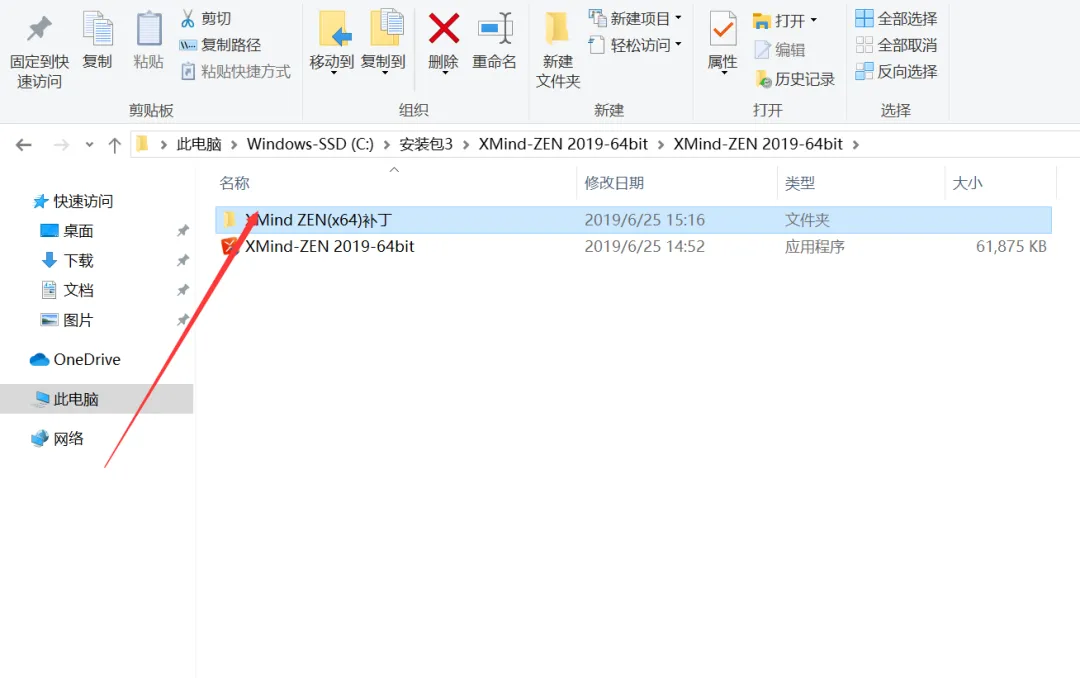
Task: Click the Pin to Quick access icon
Action: [39, 29]
